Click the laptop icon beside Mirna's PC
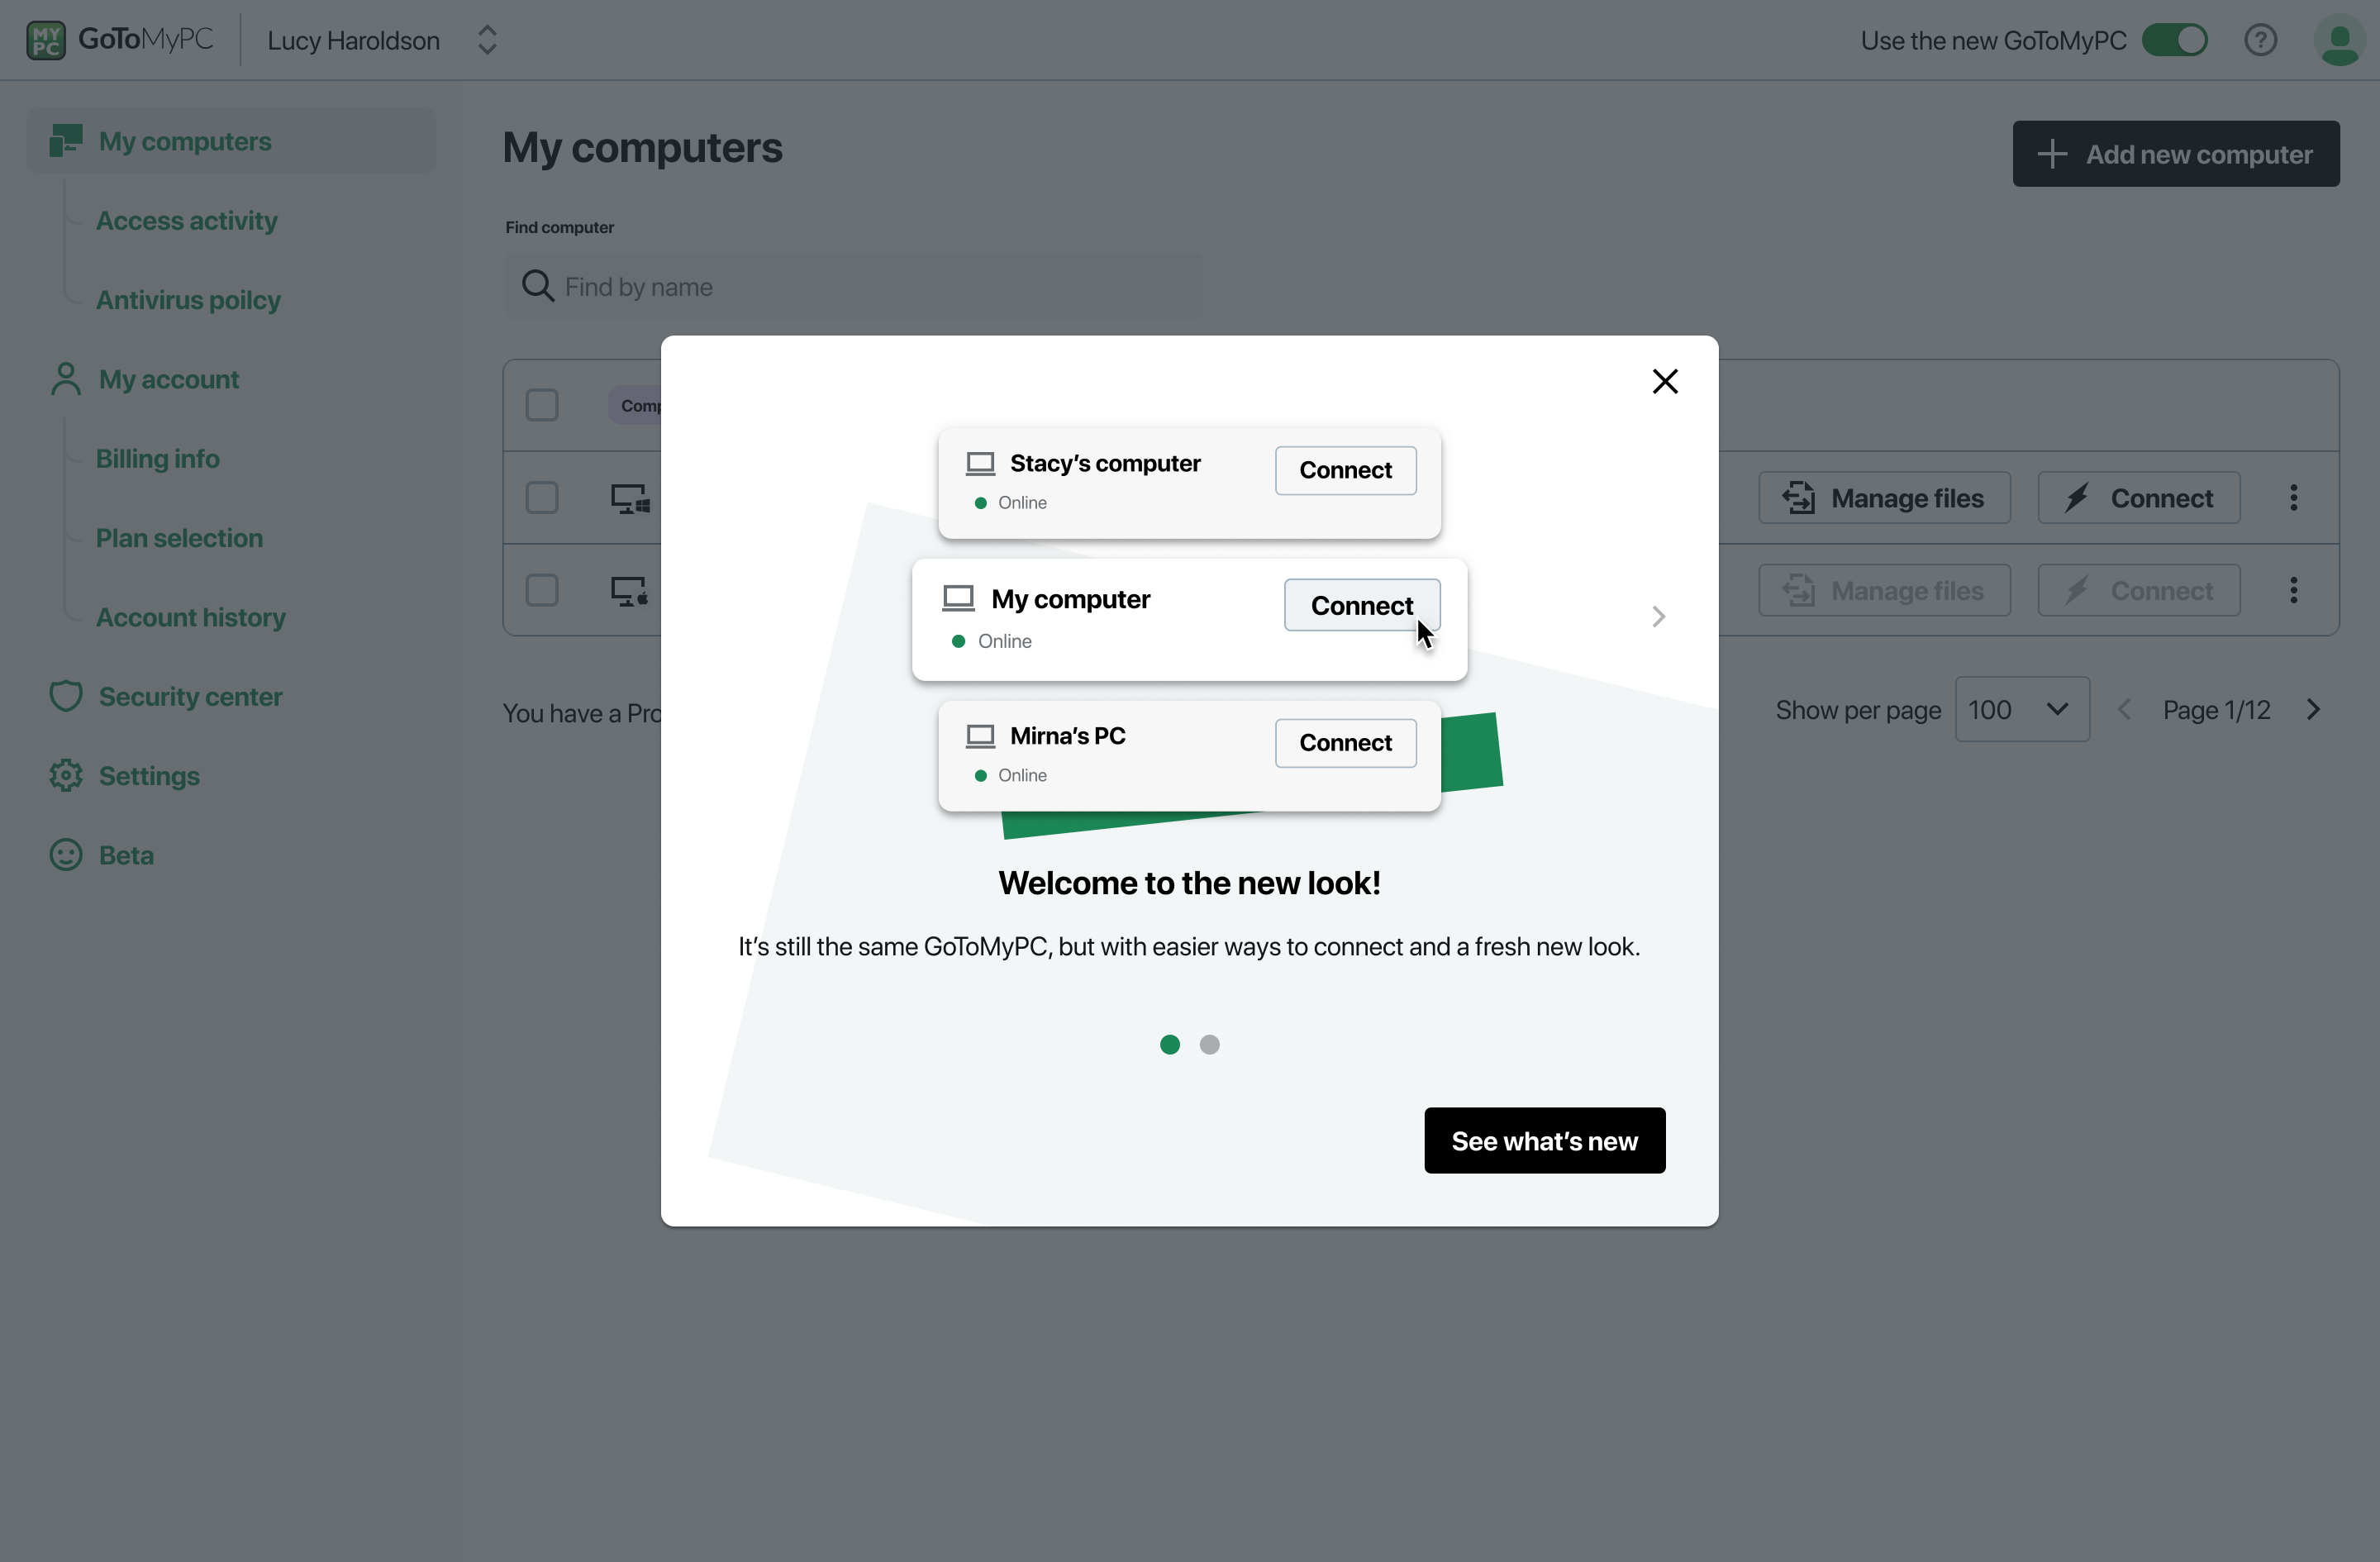 980,736
